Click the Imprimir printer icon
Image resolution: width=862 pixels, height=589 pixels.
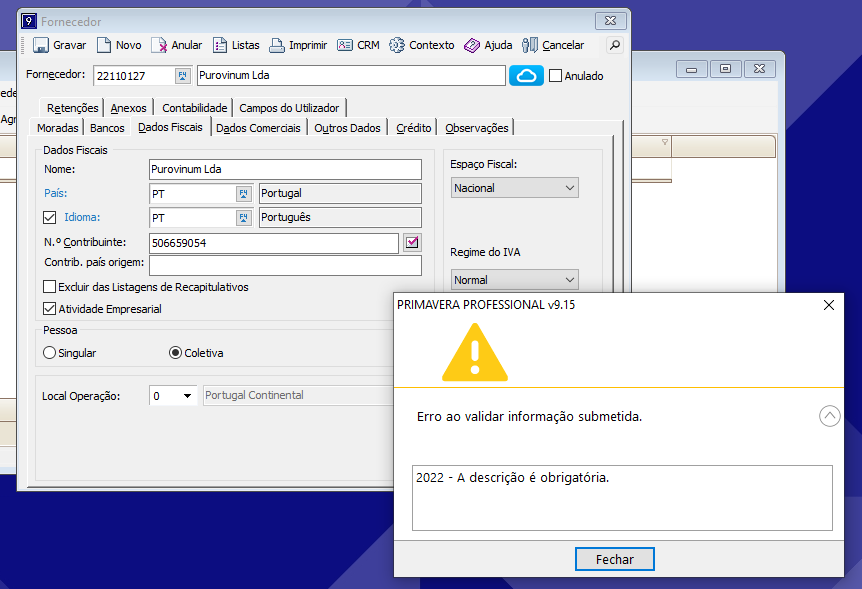(x=277, y=46)
